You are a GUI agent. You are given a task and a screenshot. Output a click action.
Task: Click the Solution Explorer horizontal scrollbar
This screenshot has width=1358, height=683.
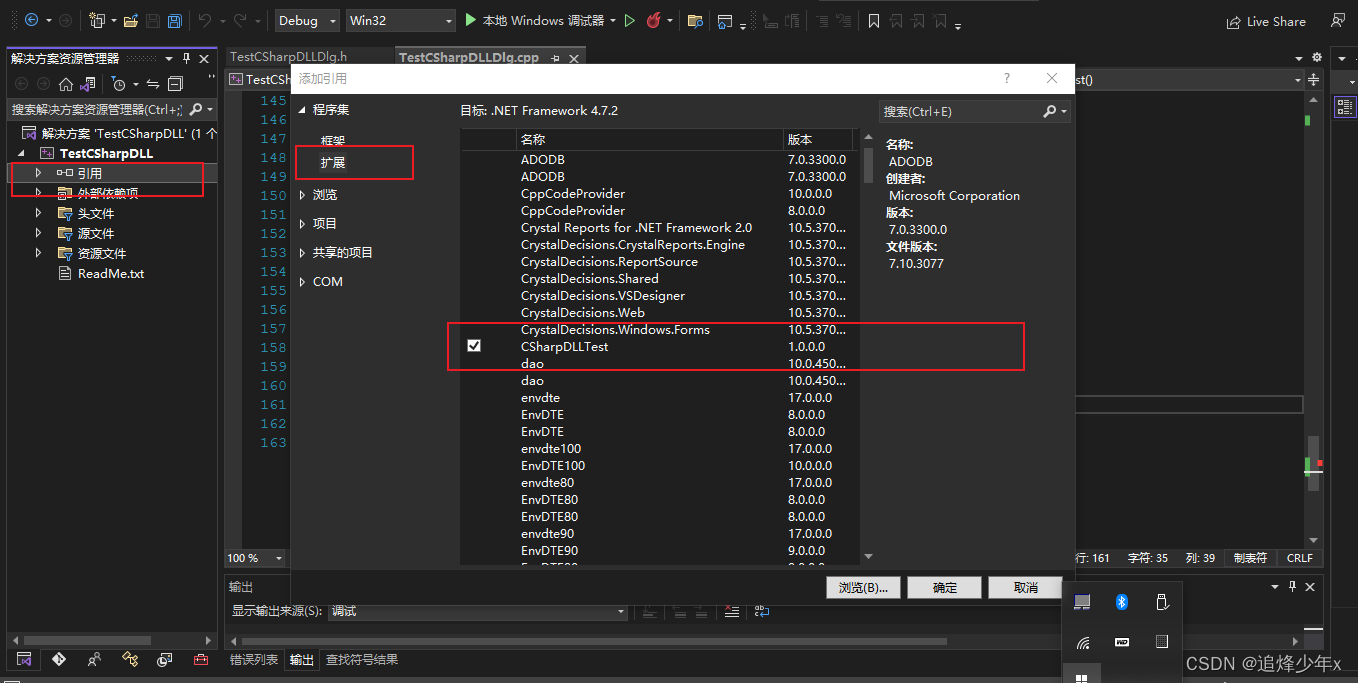coord(86,640)
